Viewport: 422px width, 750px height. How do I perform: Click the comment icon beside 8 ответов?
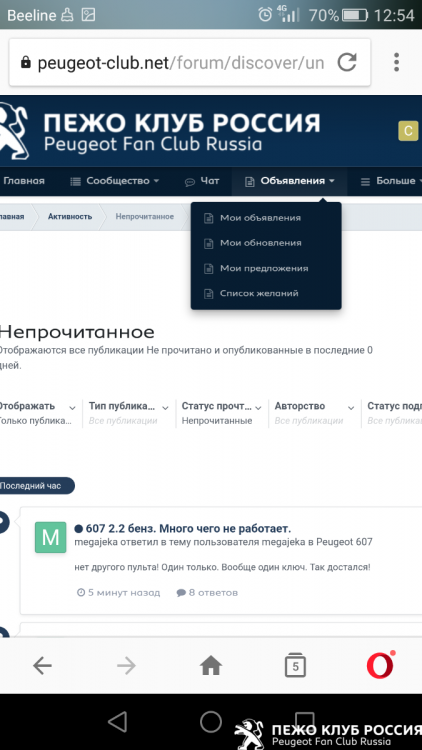181,593
